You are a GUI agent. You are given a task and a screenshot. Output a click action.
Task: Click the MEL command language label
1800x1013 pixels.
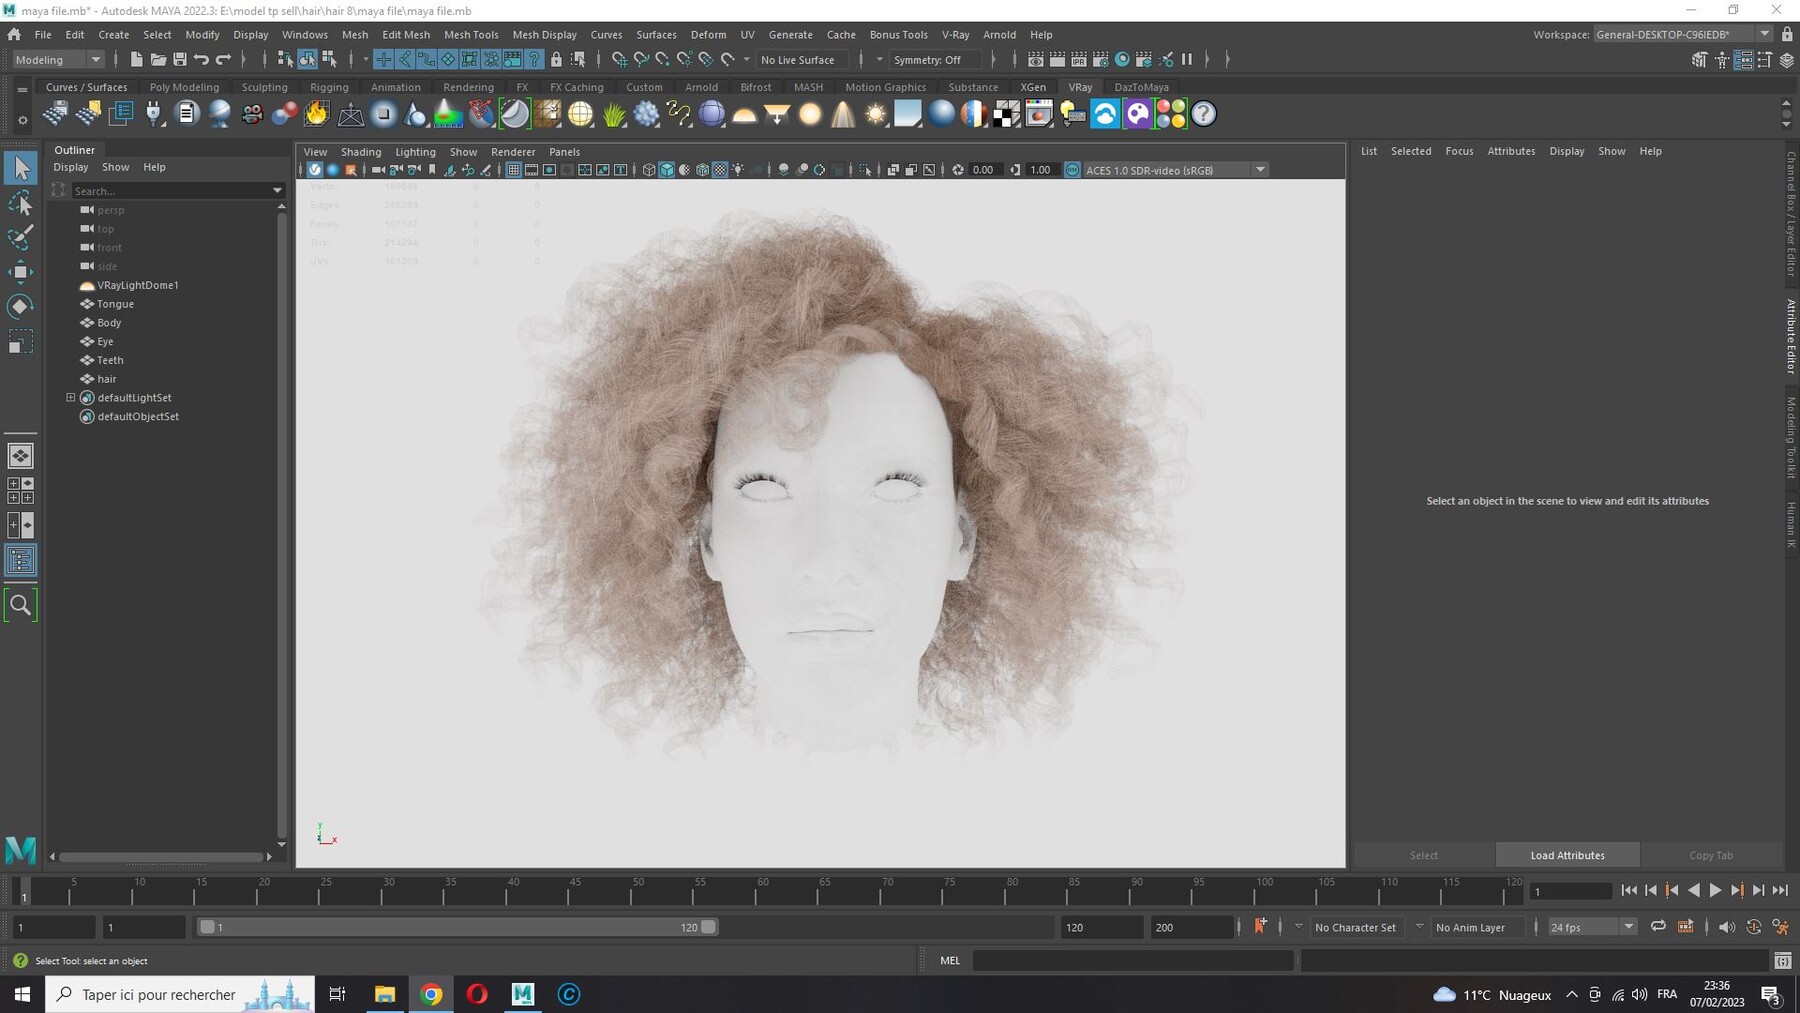950,960
